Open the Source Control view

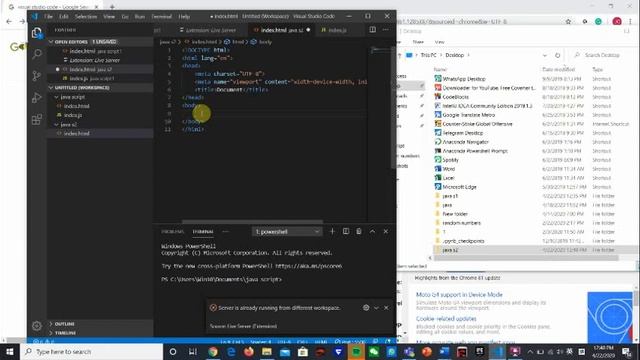(x=37, y=76)
